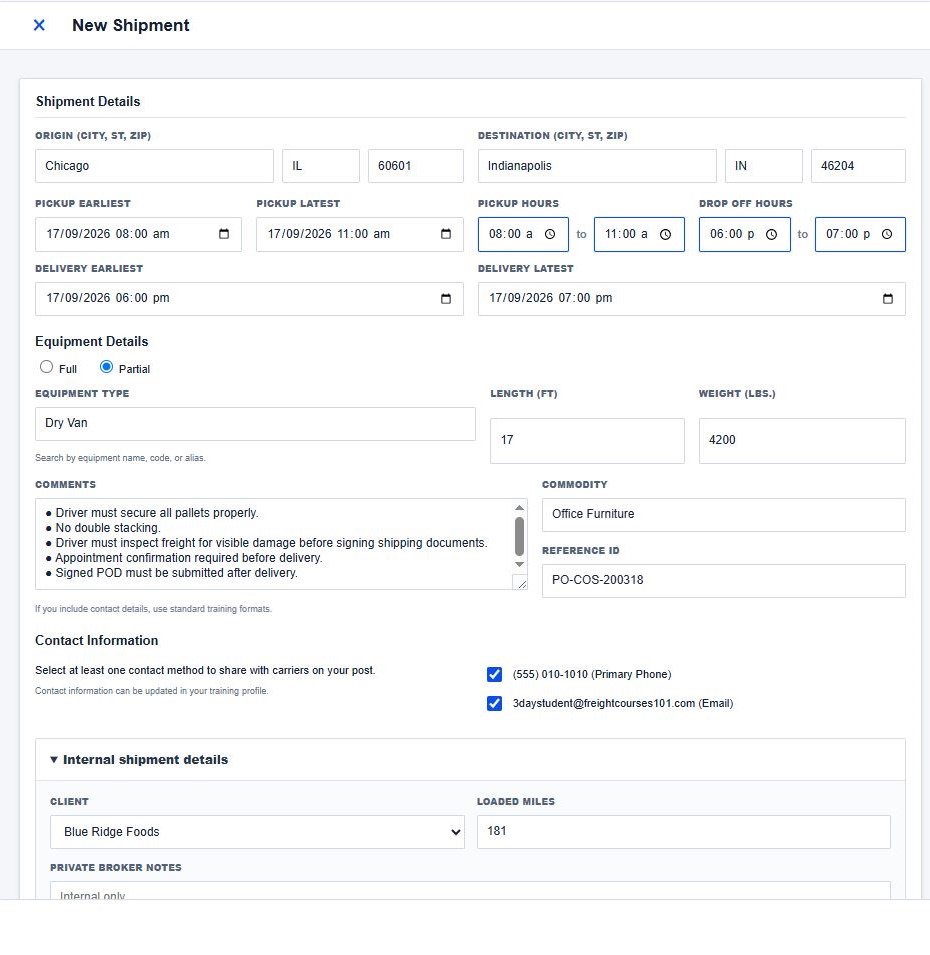The height and width of the screenshot is (955, 930).
Task: Click the Pickup Earliest date text
Action: click(x=108, y=234)
